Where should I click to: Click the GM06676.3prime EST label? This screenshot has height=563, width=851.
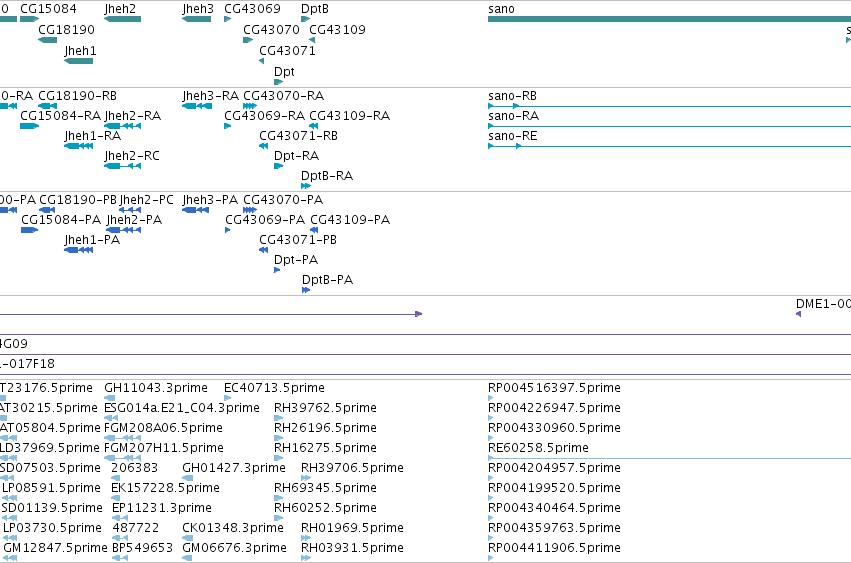234,548
